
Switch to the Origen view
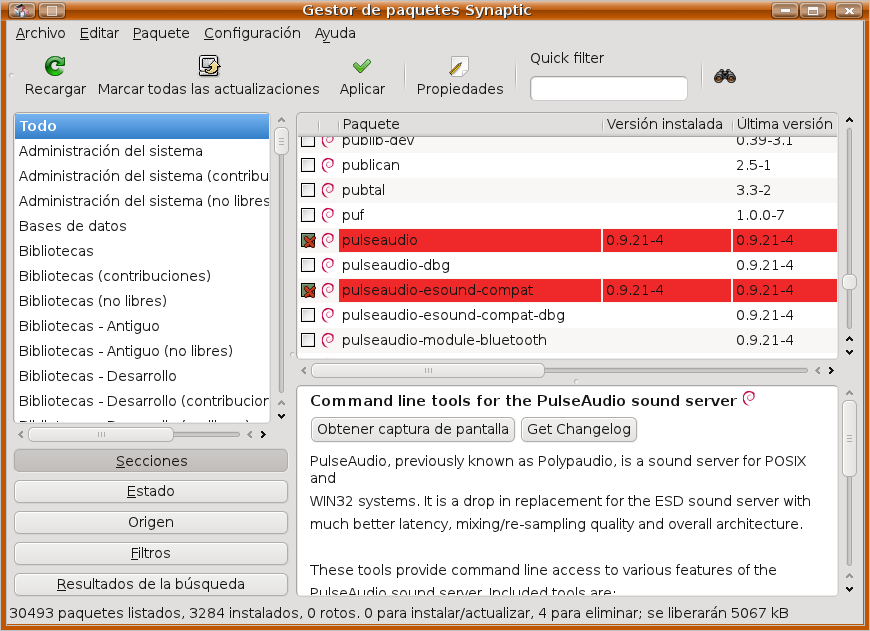(151, 522)
